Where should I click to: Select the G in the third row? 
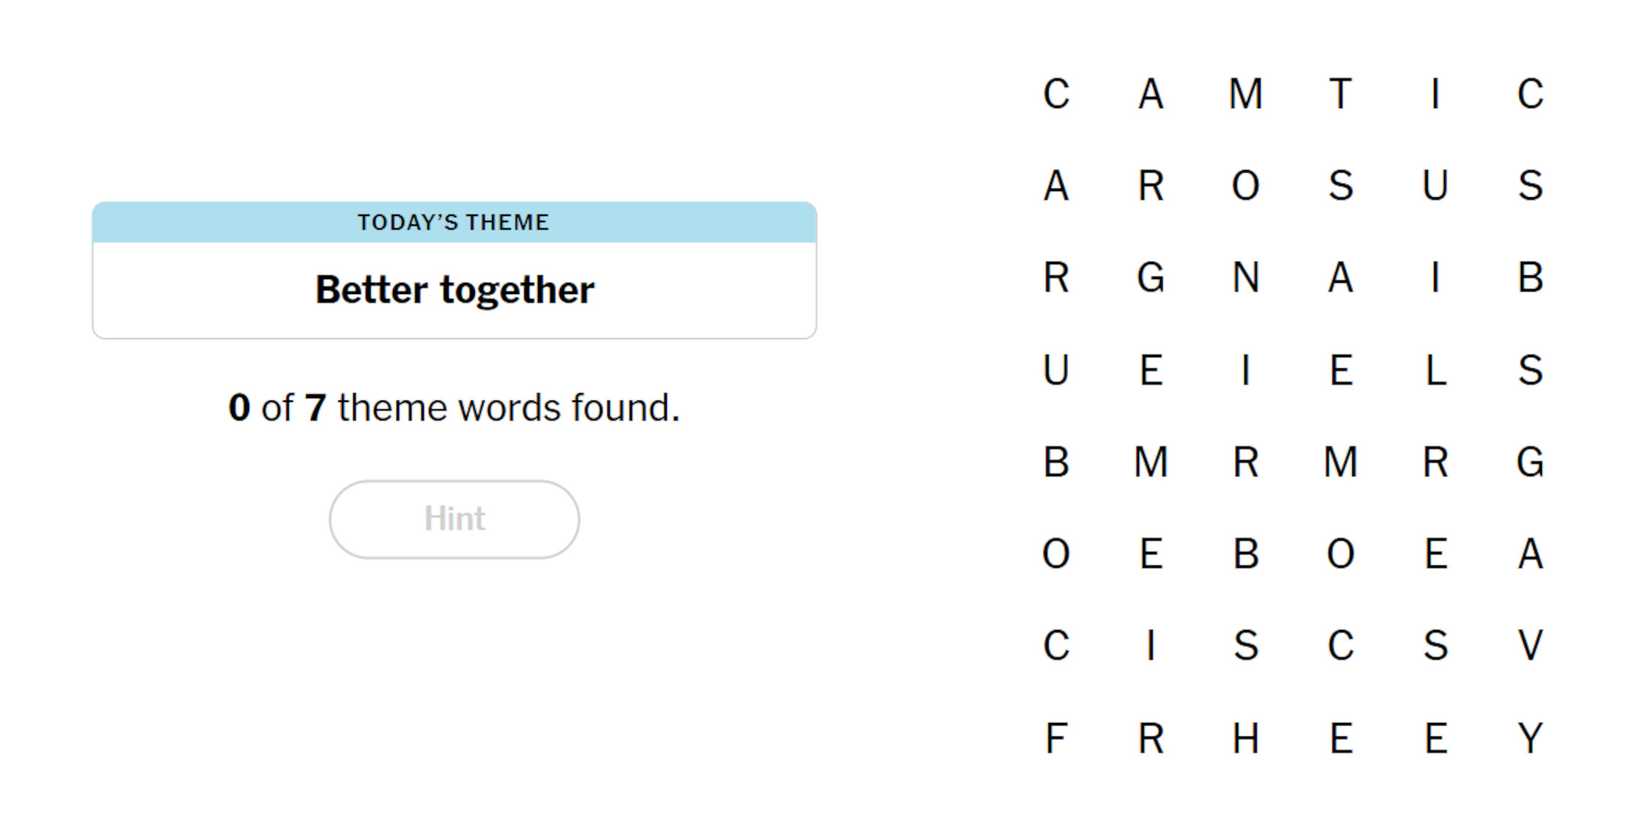tap(1151, 278)
